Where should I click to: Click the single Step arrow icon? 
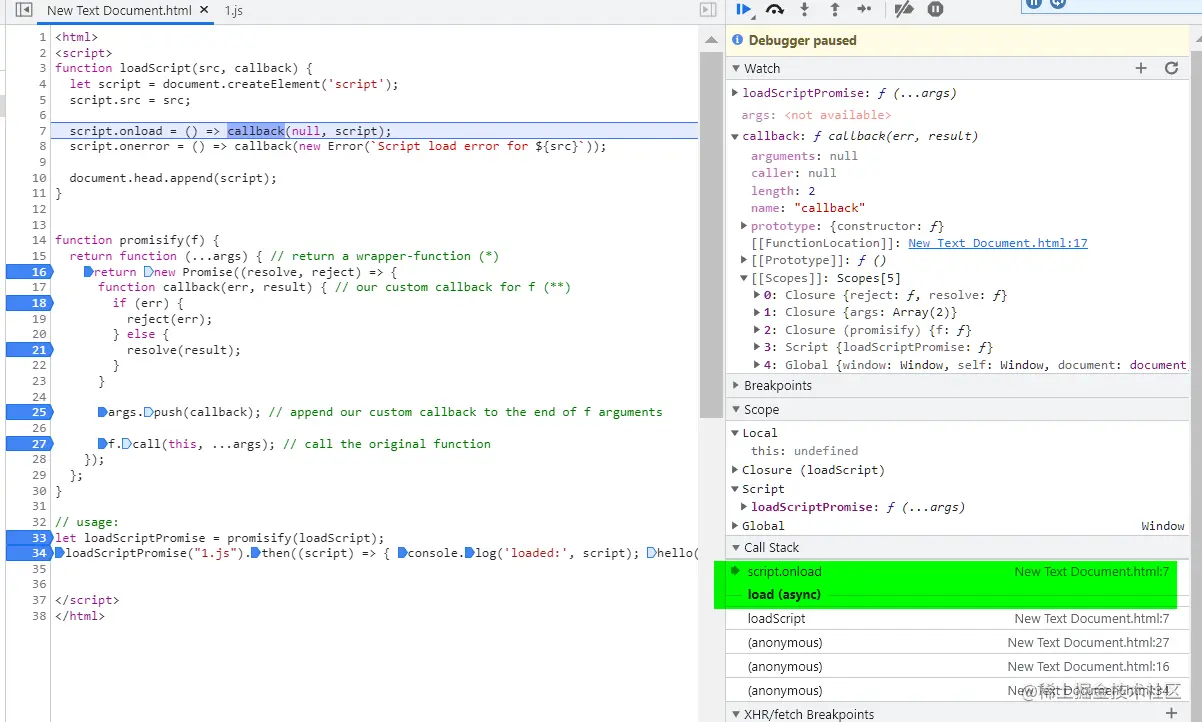click(864, 9)
